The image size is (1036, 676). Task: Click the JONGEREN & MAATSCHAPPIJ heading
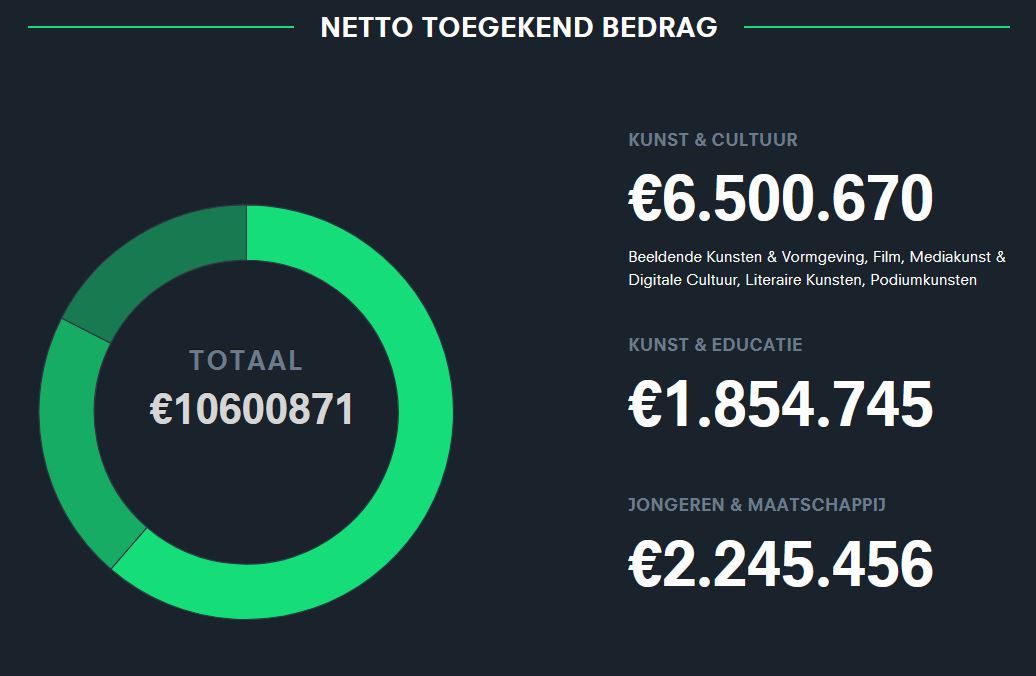(757, 505)
